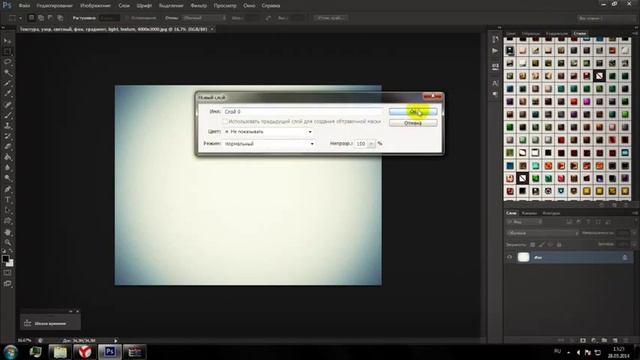Image resolution: width=640 pixels, height=360 pixels.
Task: Select the Pen tool
Action: coord(7,189)
